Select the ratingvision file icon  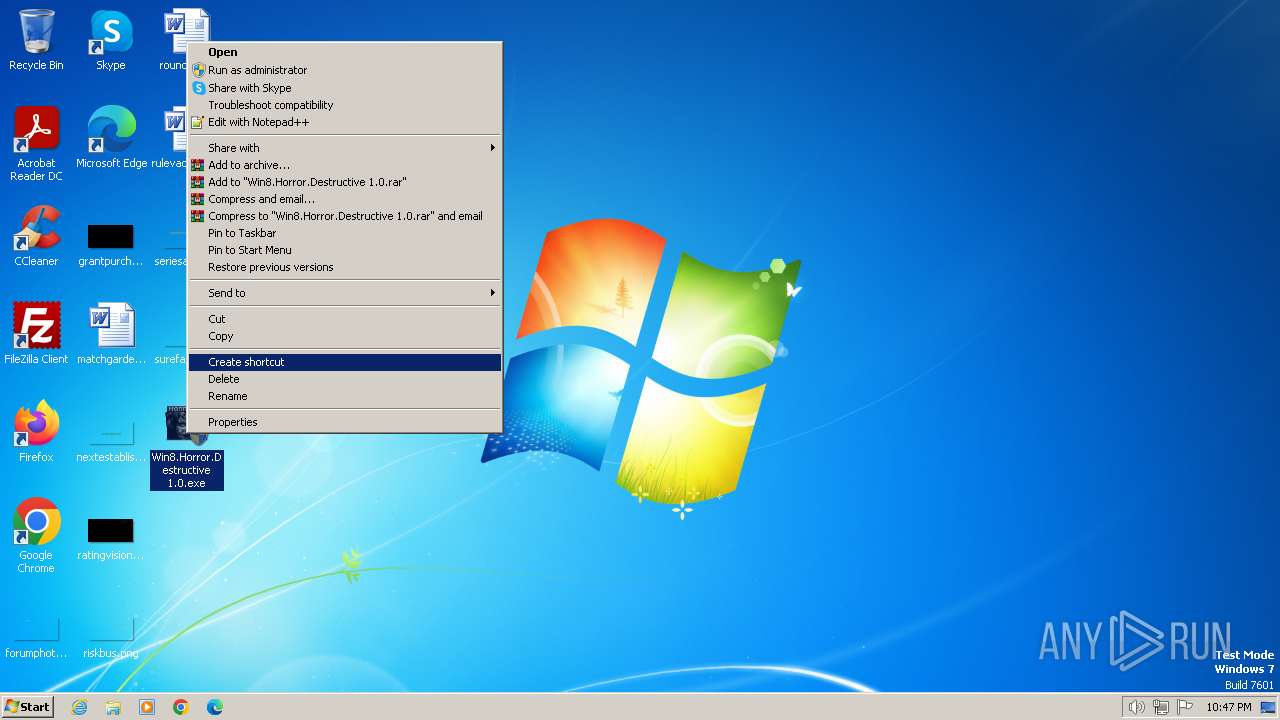tap(110, 540)
